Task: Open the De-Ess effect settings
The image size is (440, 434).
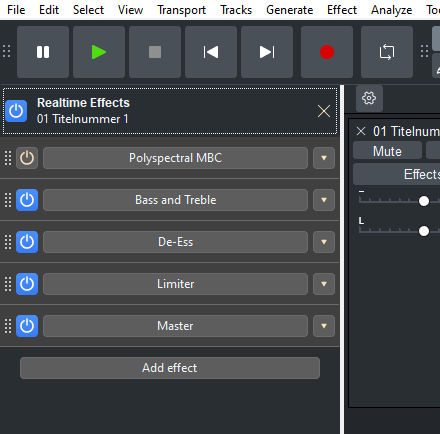Action: (175, 242)
